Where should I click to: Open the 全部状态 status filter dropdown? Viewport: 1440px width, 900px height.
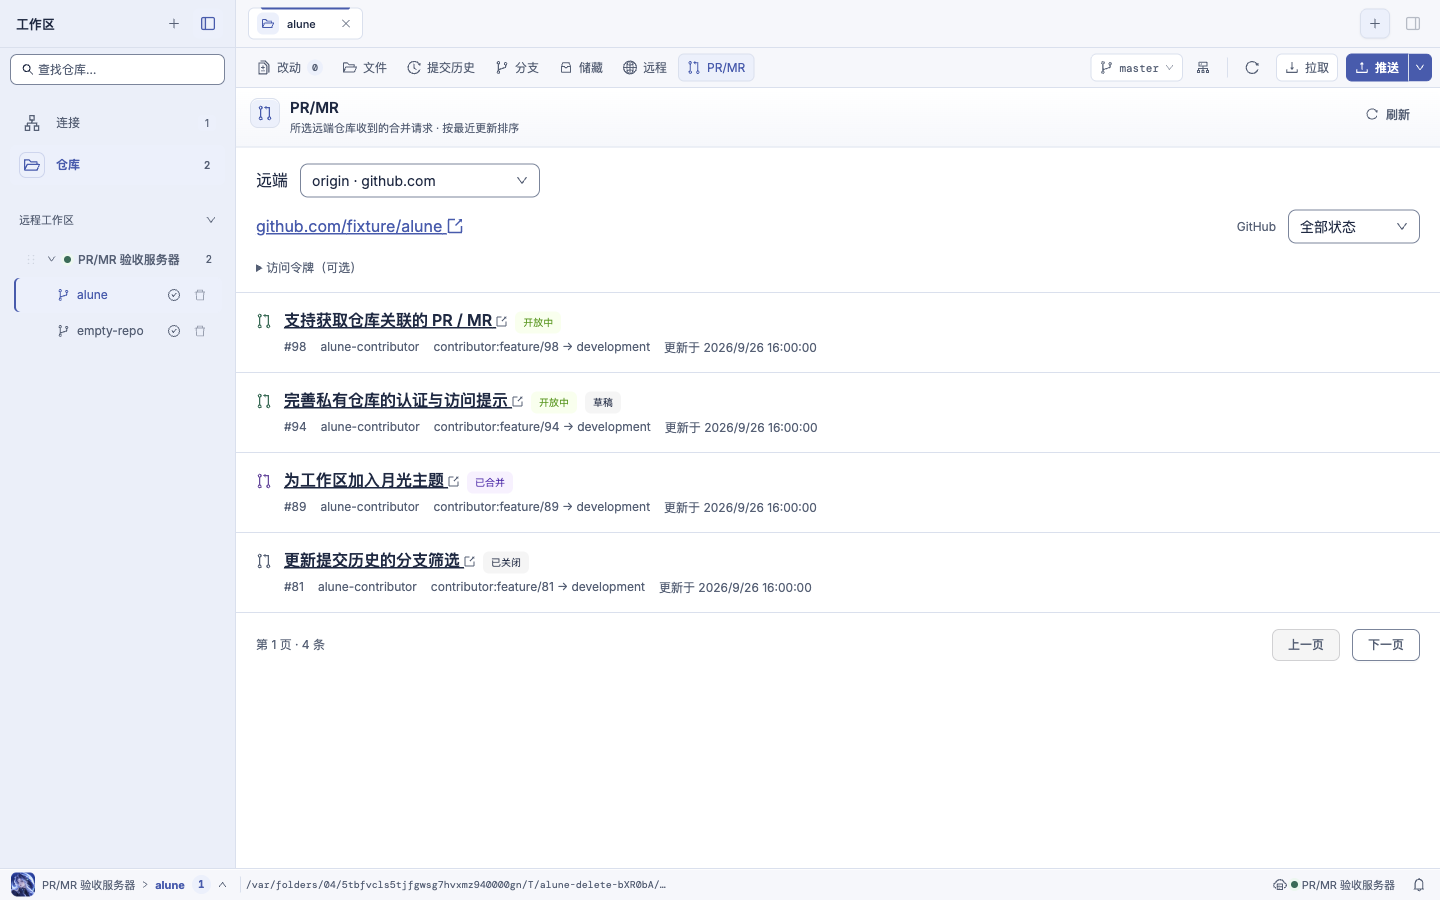point(1354,227)
